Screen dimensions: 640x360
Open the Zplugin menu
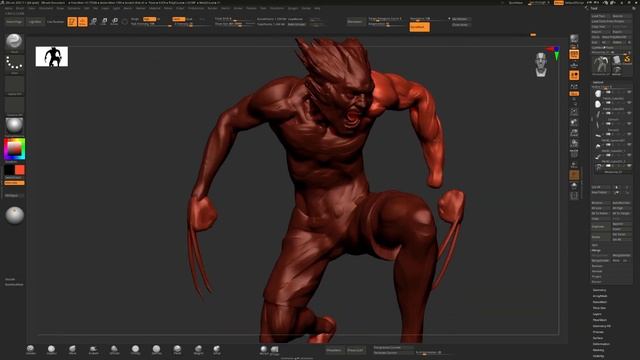[293, 8]
